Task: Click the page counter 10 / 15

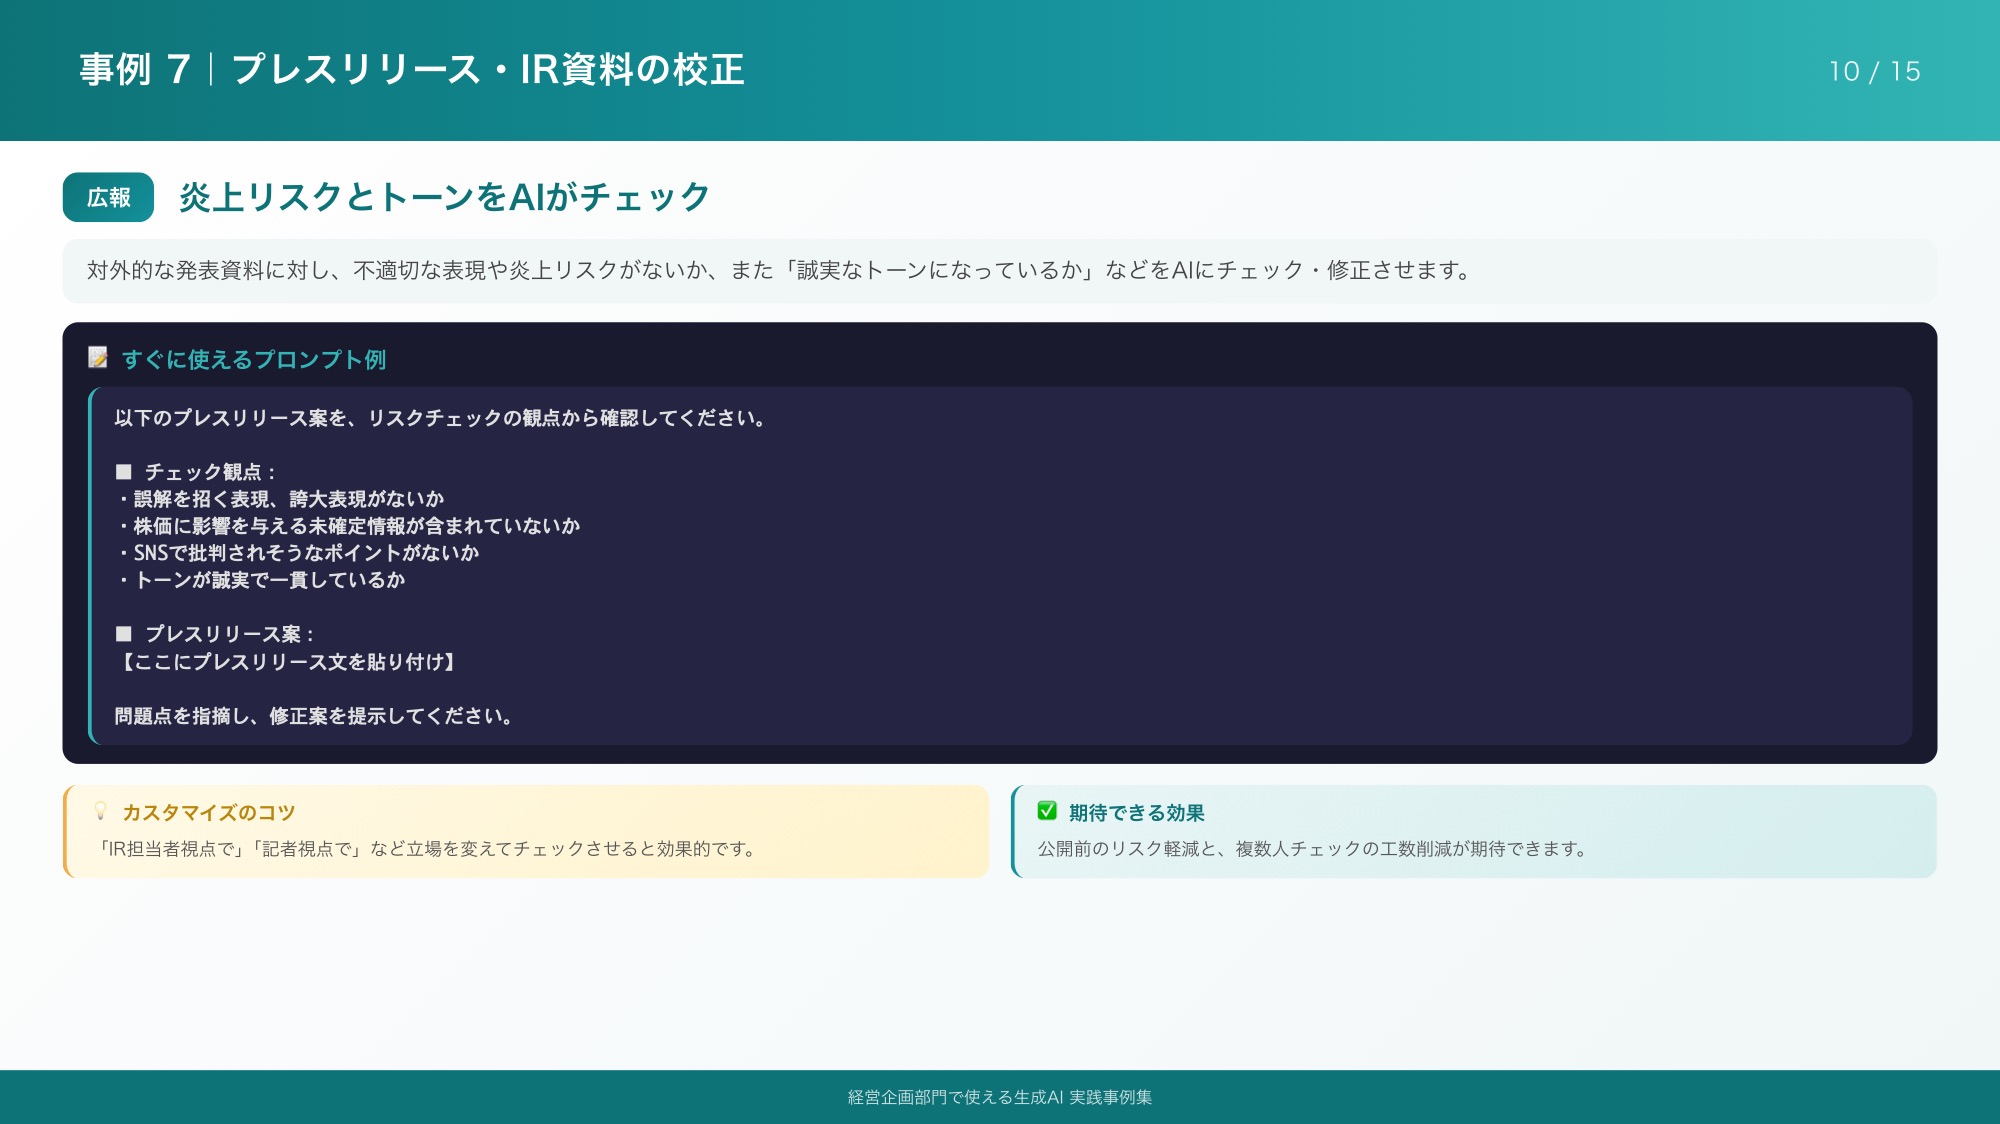Action: click(1875, 72)
